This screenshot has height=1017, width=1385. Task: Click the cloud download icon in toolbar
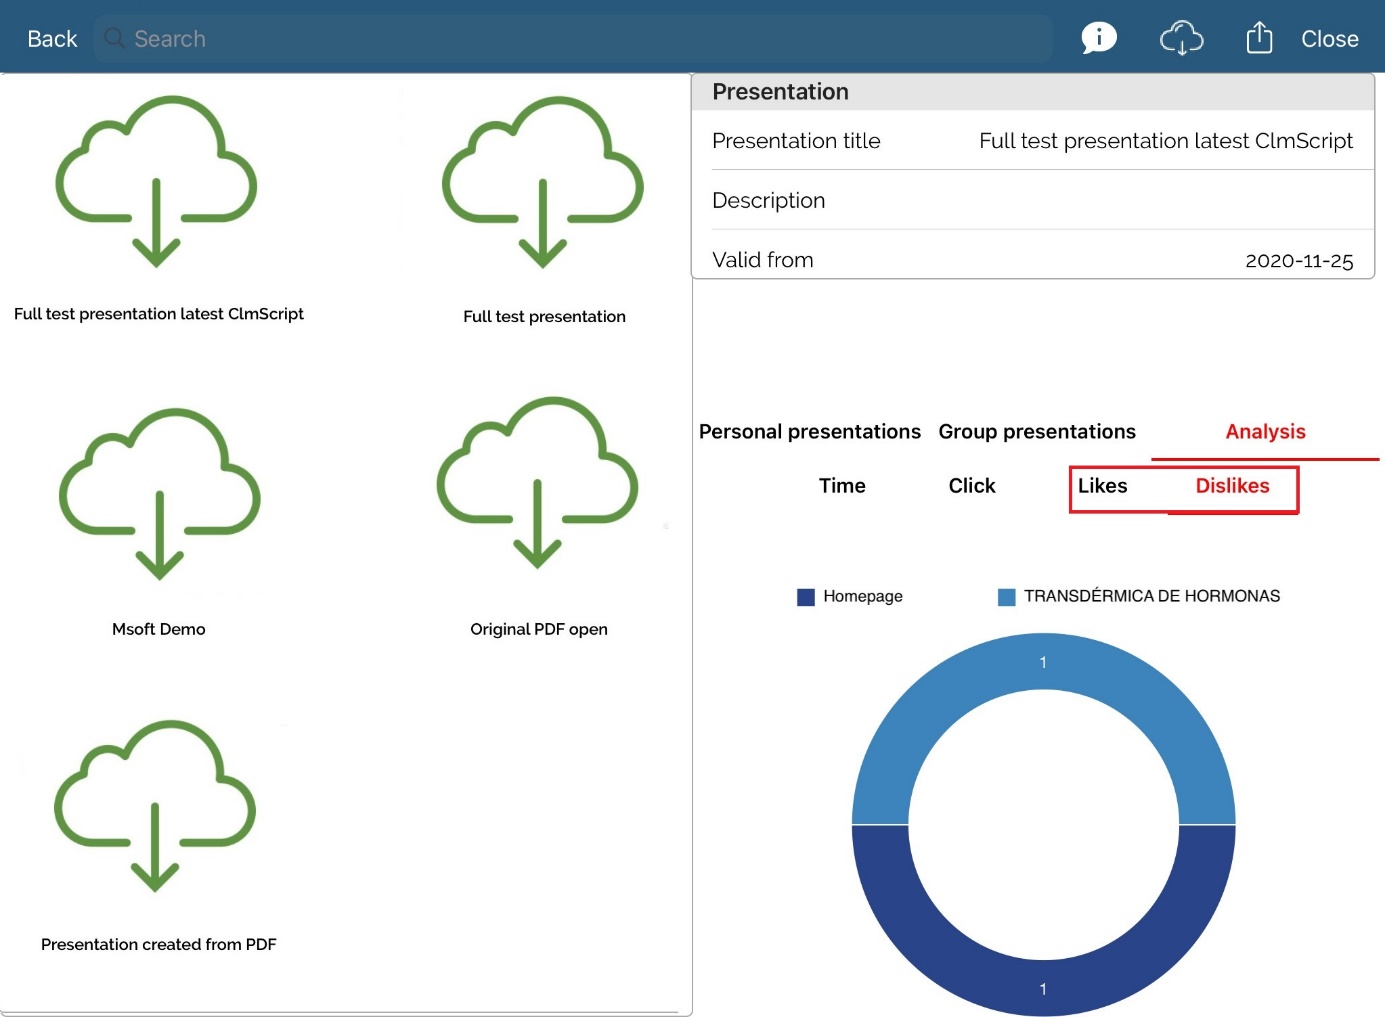tap(1180, 39)
